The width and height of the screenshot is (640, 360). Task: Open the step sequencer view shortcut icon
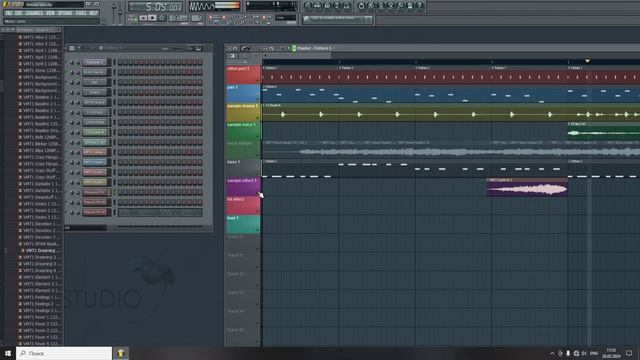[x=318, y=5]
